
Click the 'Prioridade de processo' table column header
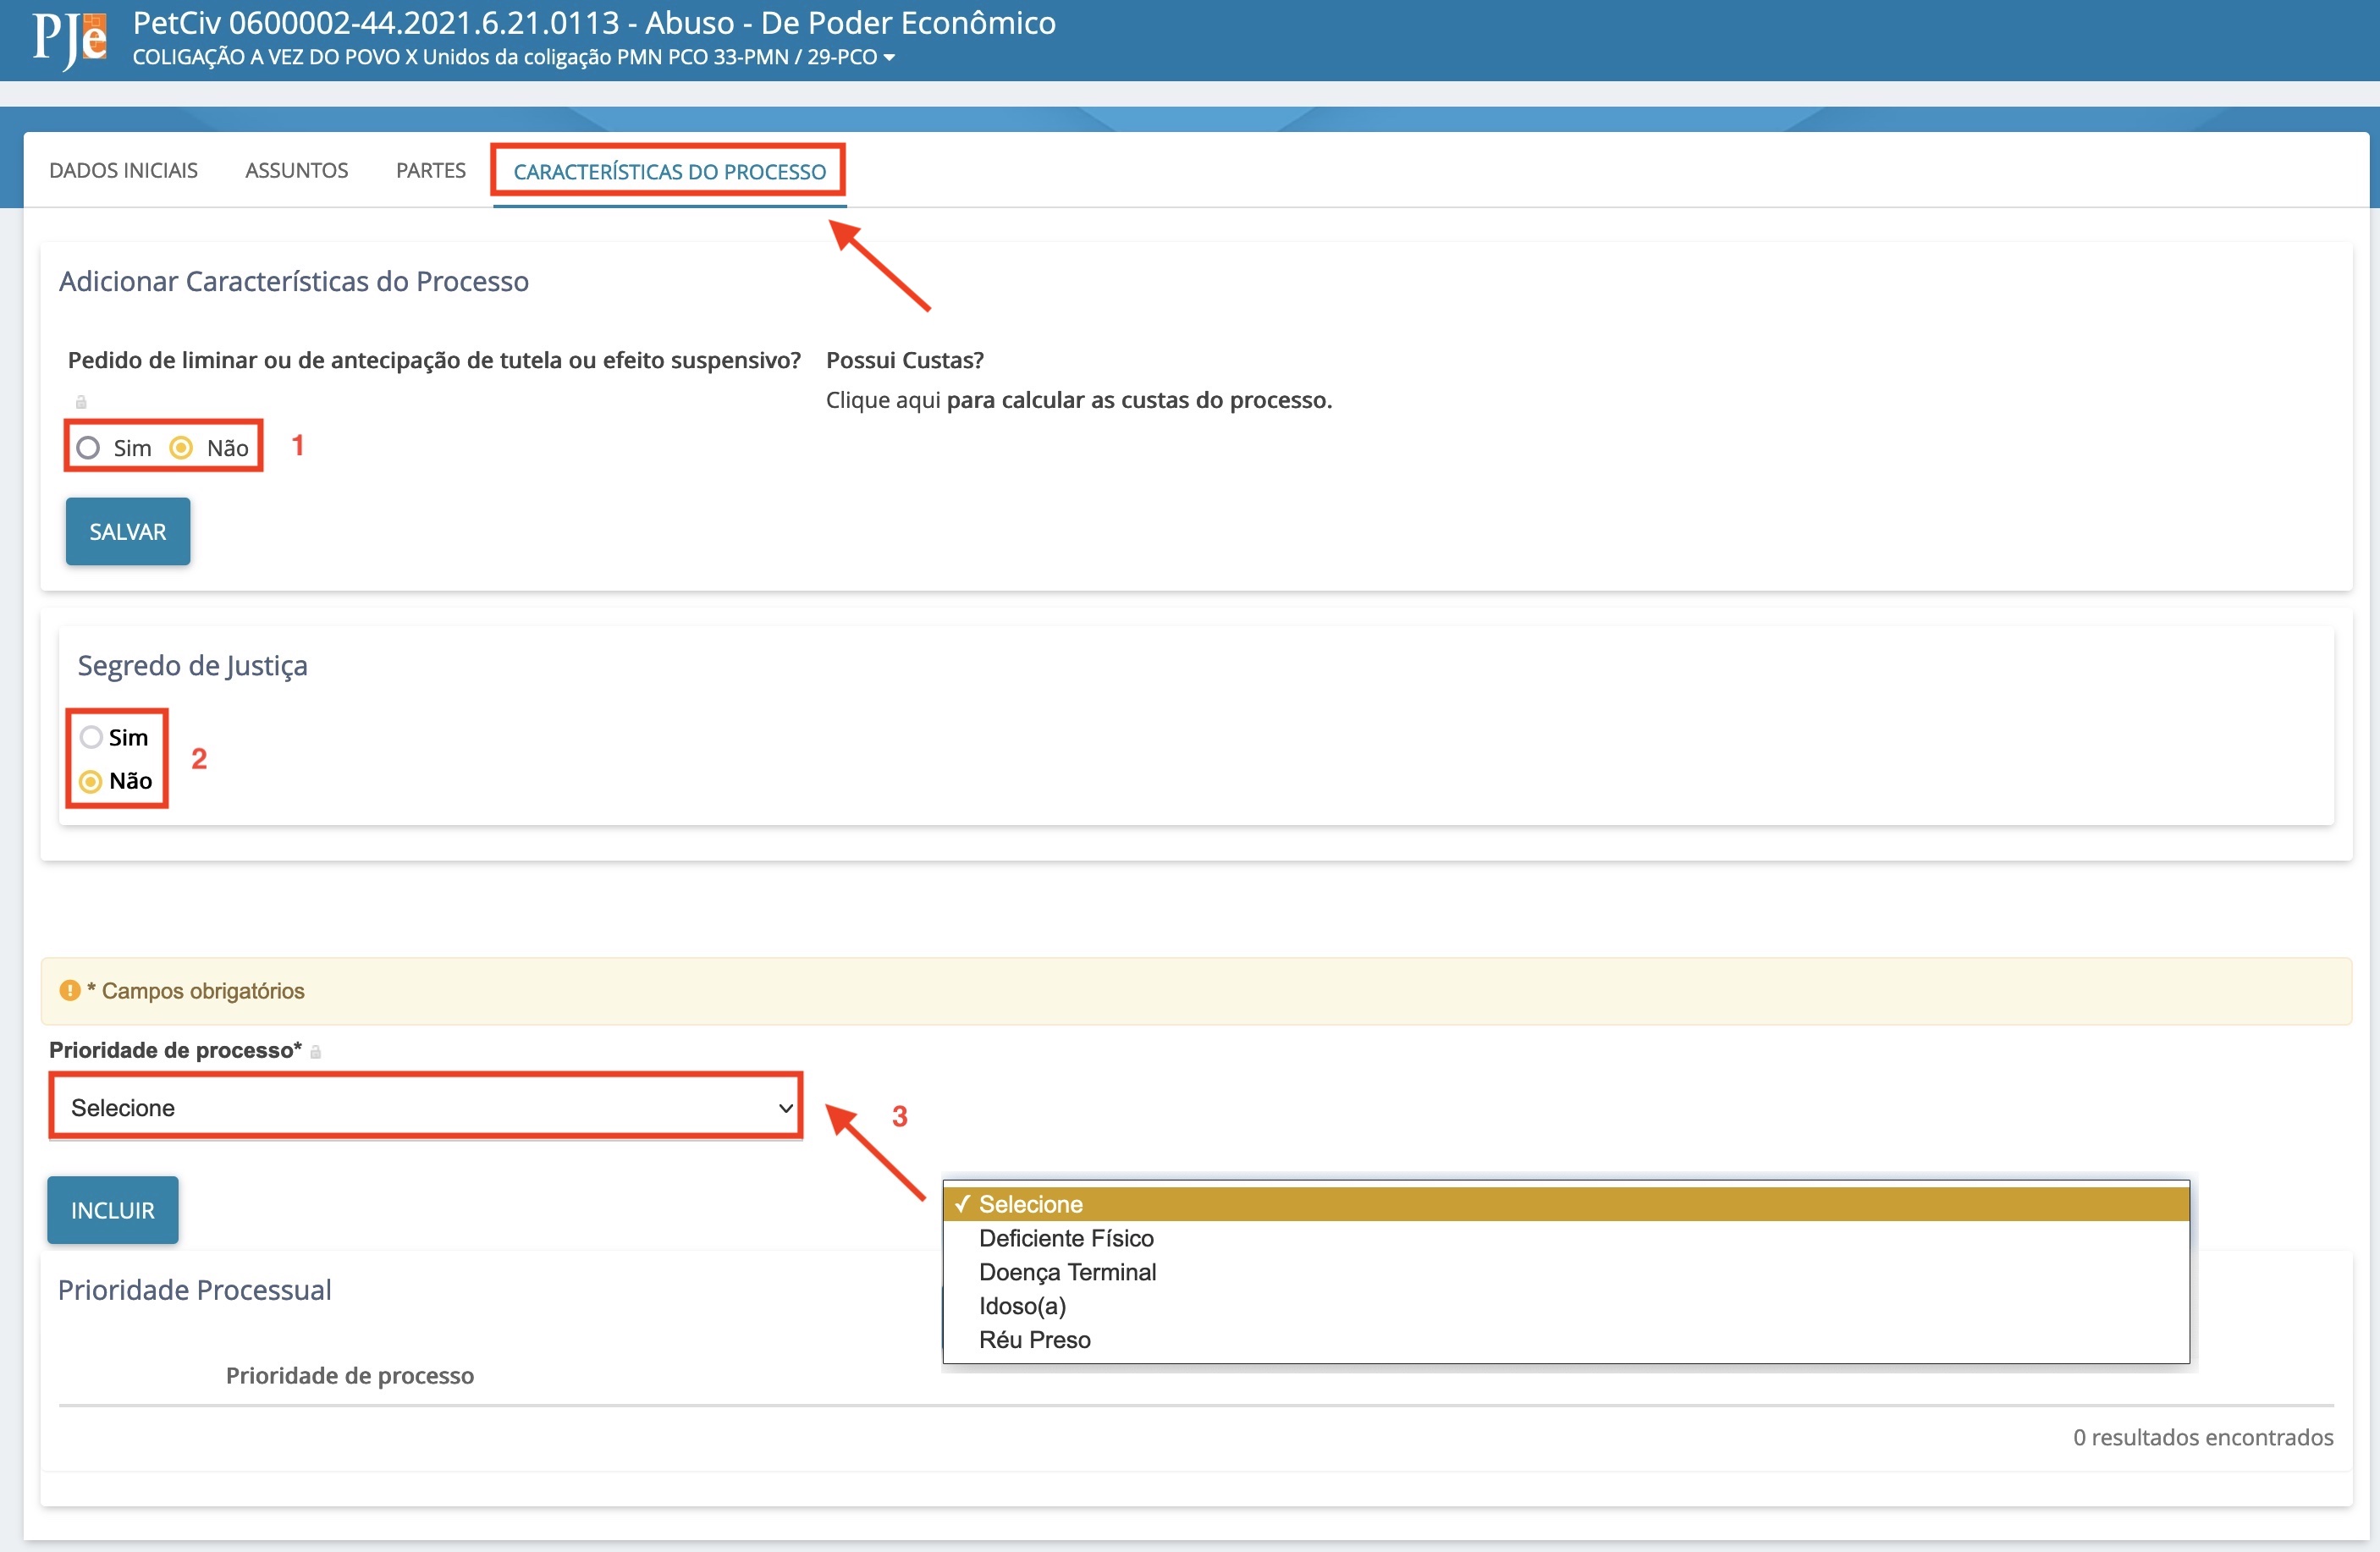(350, 1375)
